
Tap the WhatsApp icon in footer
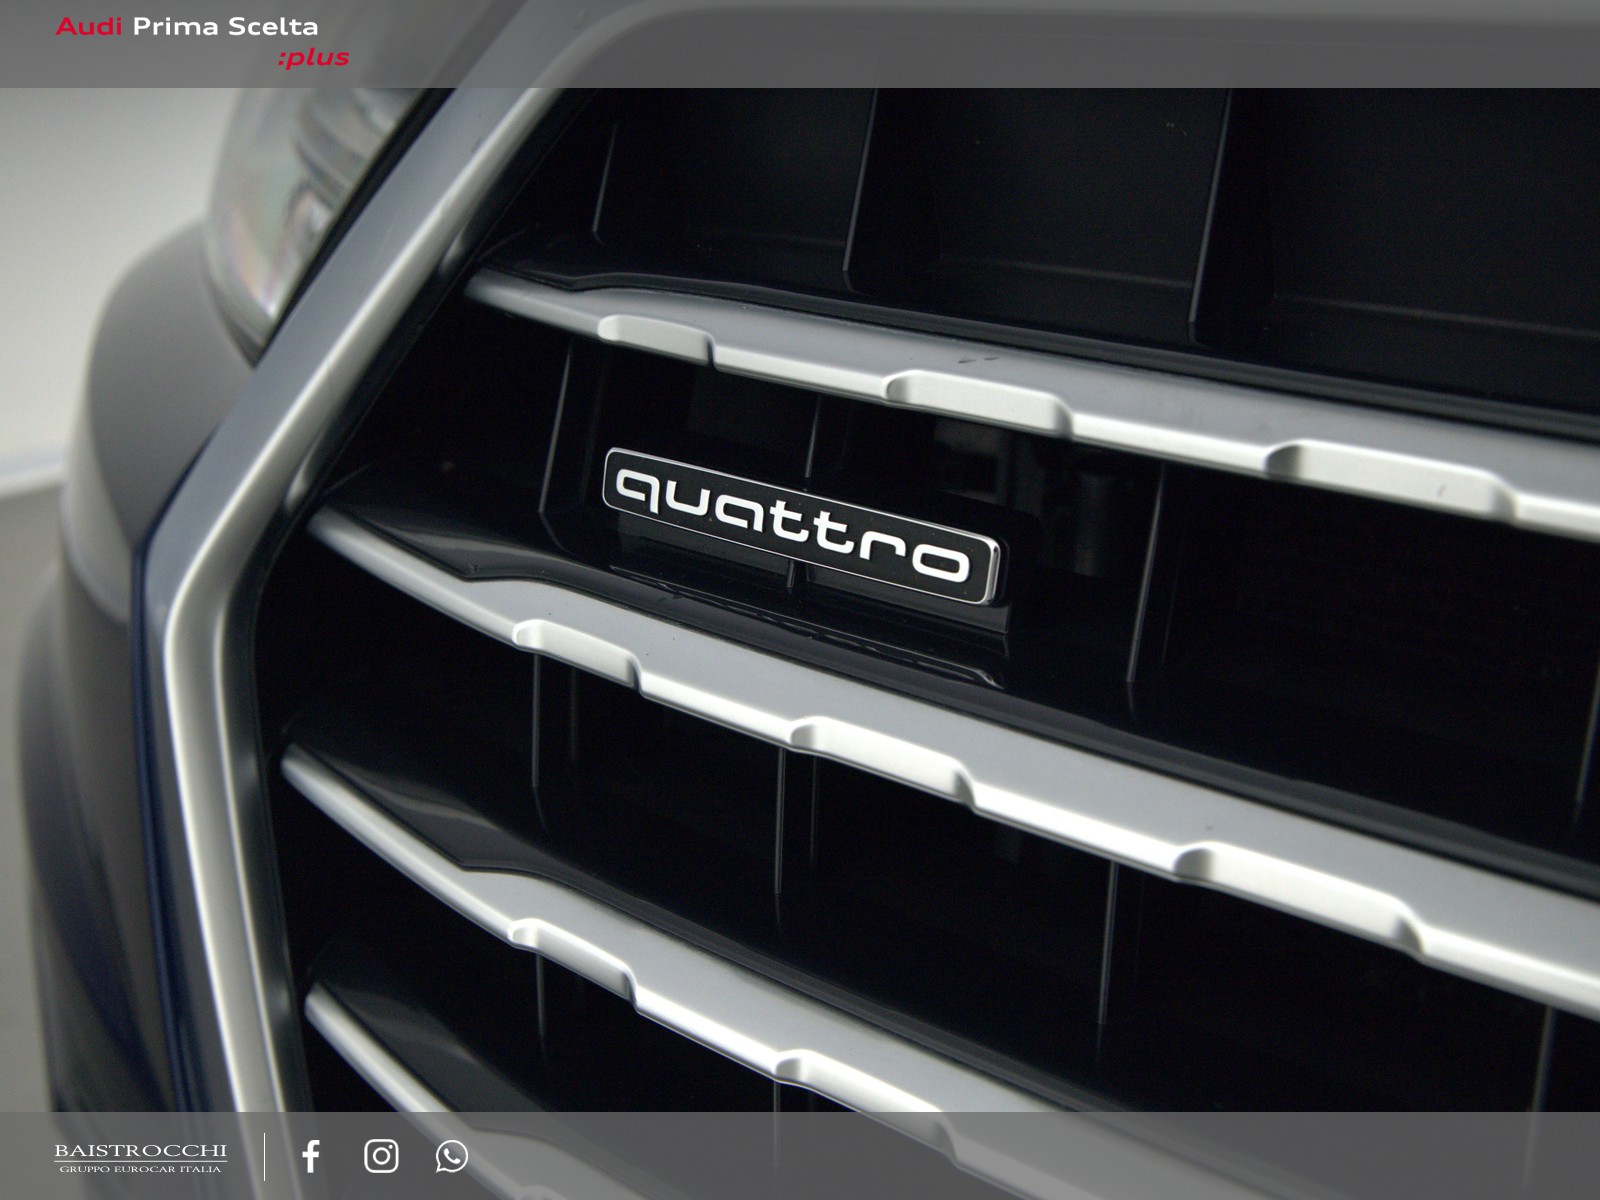[x=451, y=1156]
